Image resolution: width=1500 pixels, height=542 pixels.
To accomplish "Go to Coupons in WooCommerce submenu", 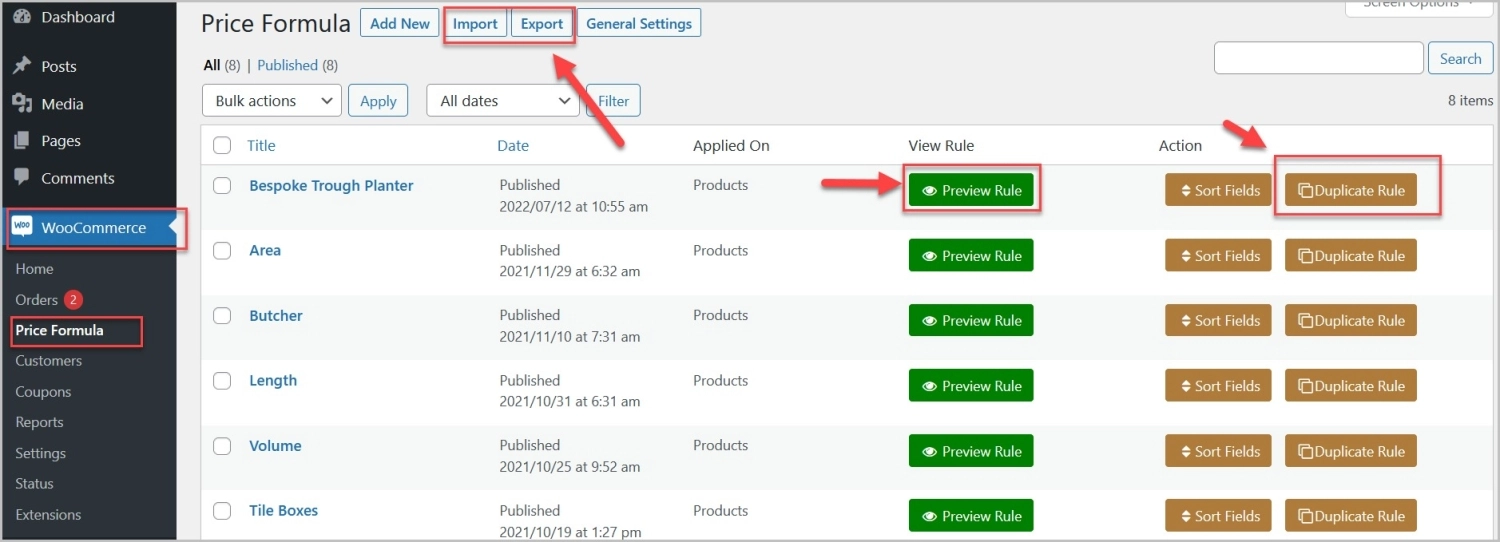I will (x=43, y=392).
